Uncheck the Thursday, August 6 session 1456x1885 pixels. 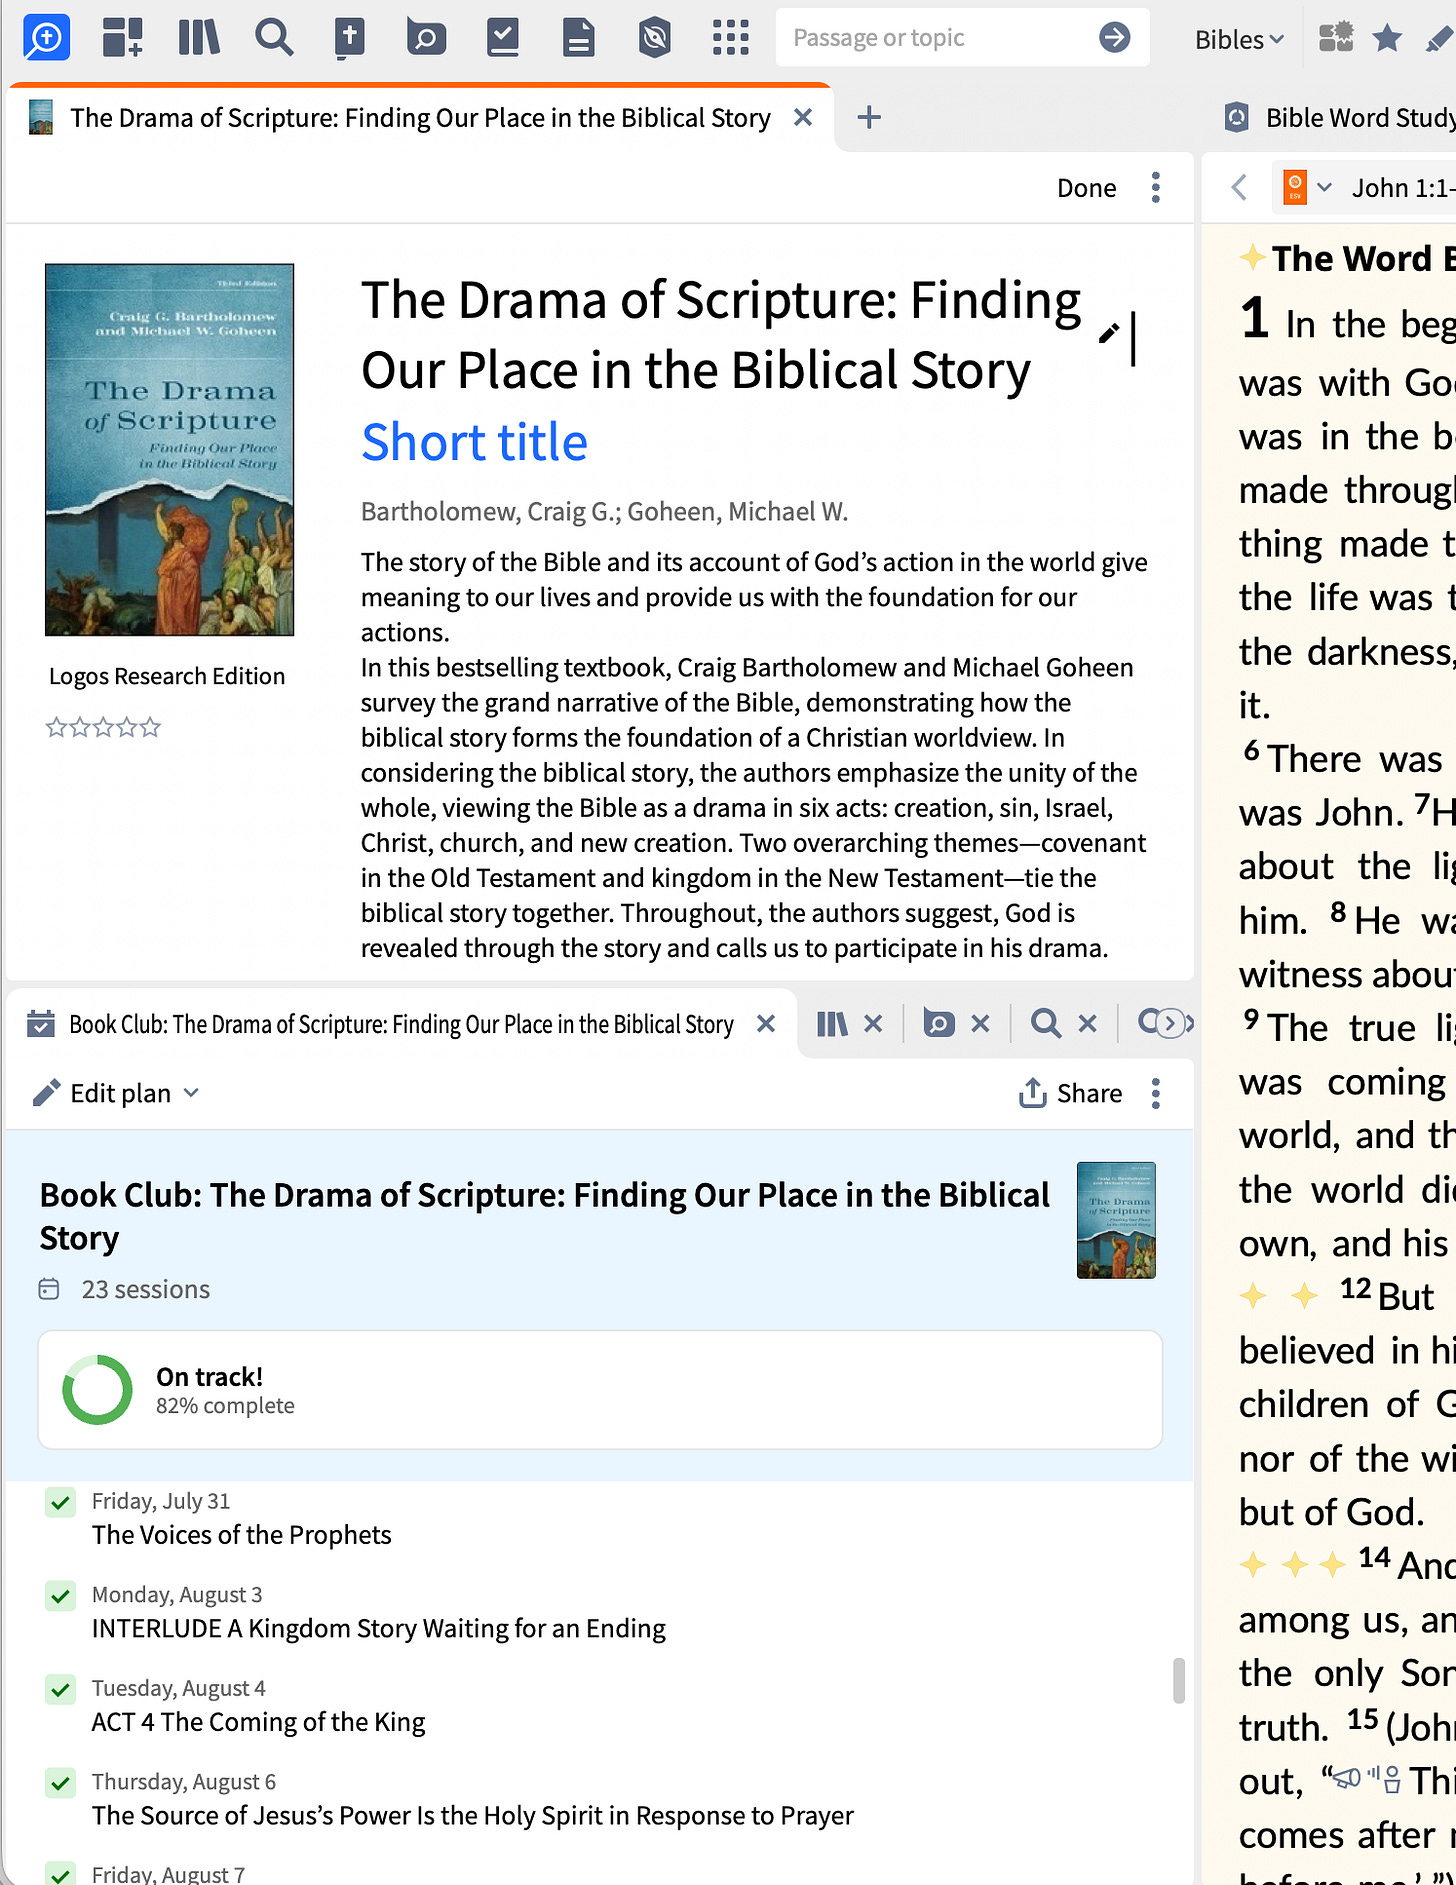point(61,1783)
